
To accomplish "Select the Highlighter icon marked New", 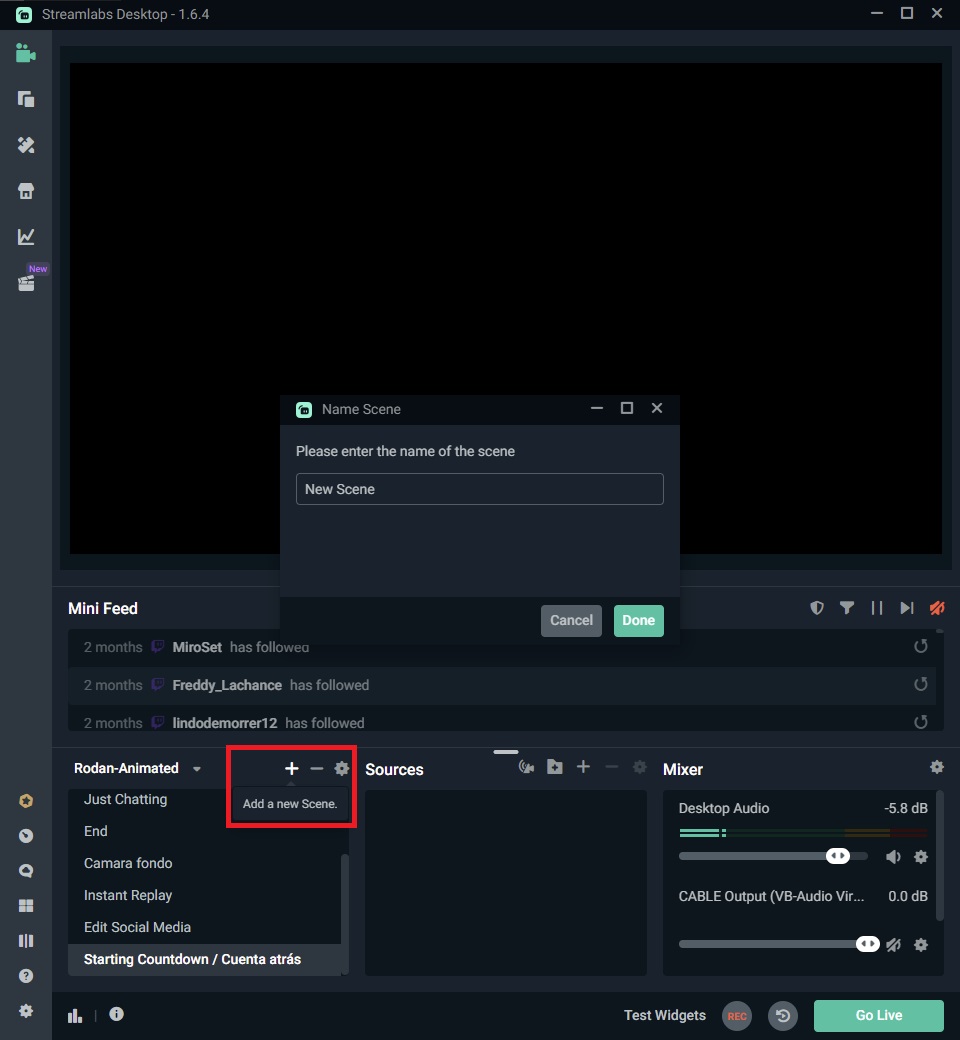I will tap(25, 283).
